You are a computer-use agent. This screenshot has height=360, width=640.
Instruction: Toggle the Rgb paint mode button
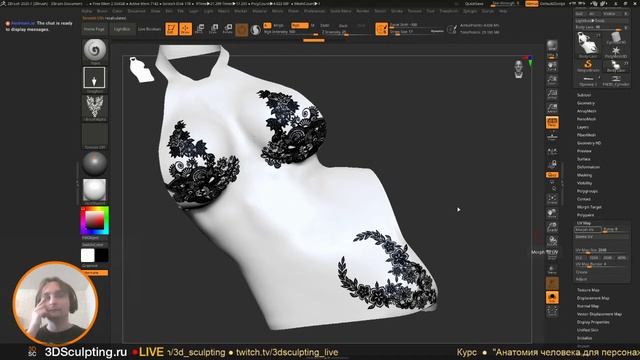(x=300, y=25)
